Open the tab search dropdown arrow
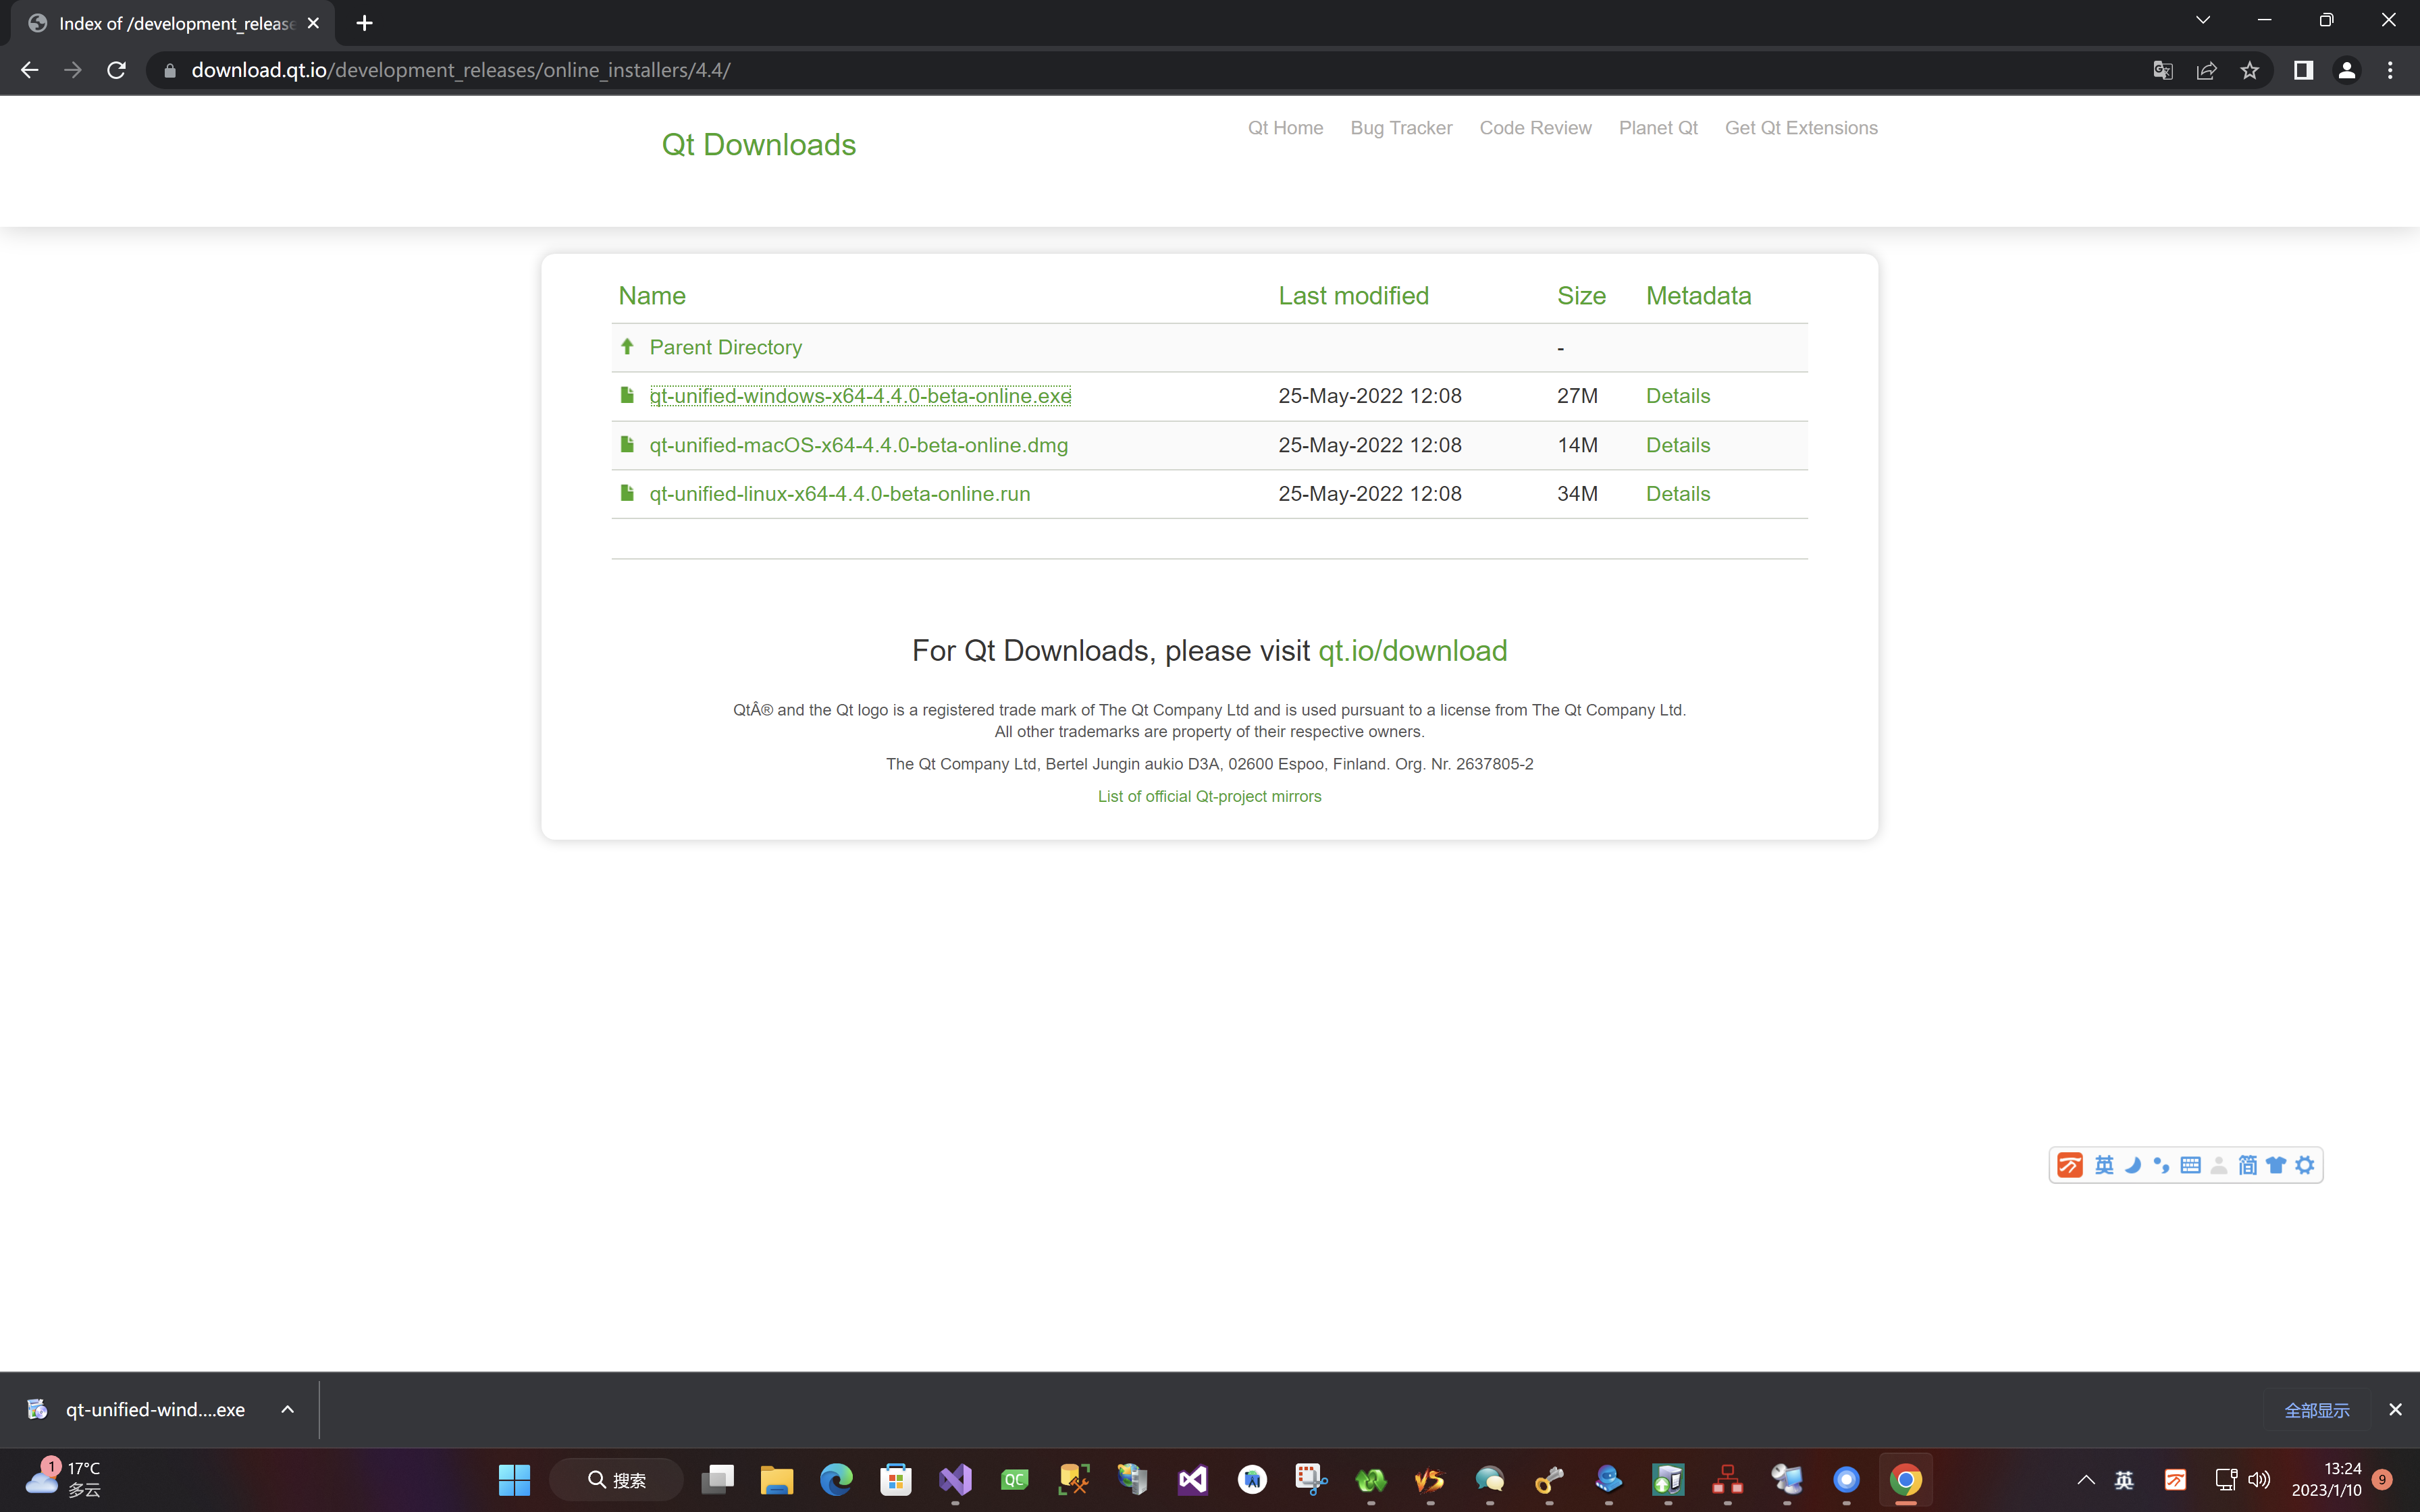The width and height of the screenshot is (2420, 1512). click(2202, 20)
